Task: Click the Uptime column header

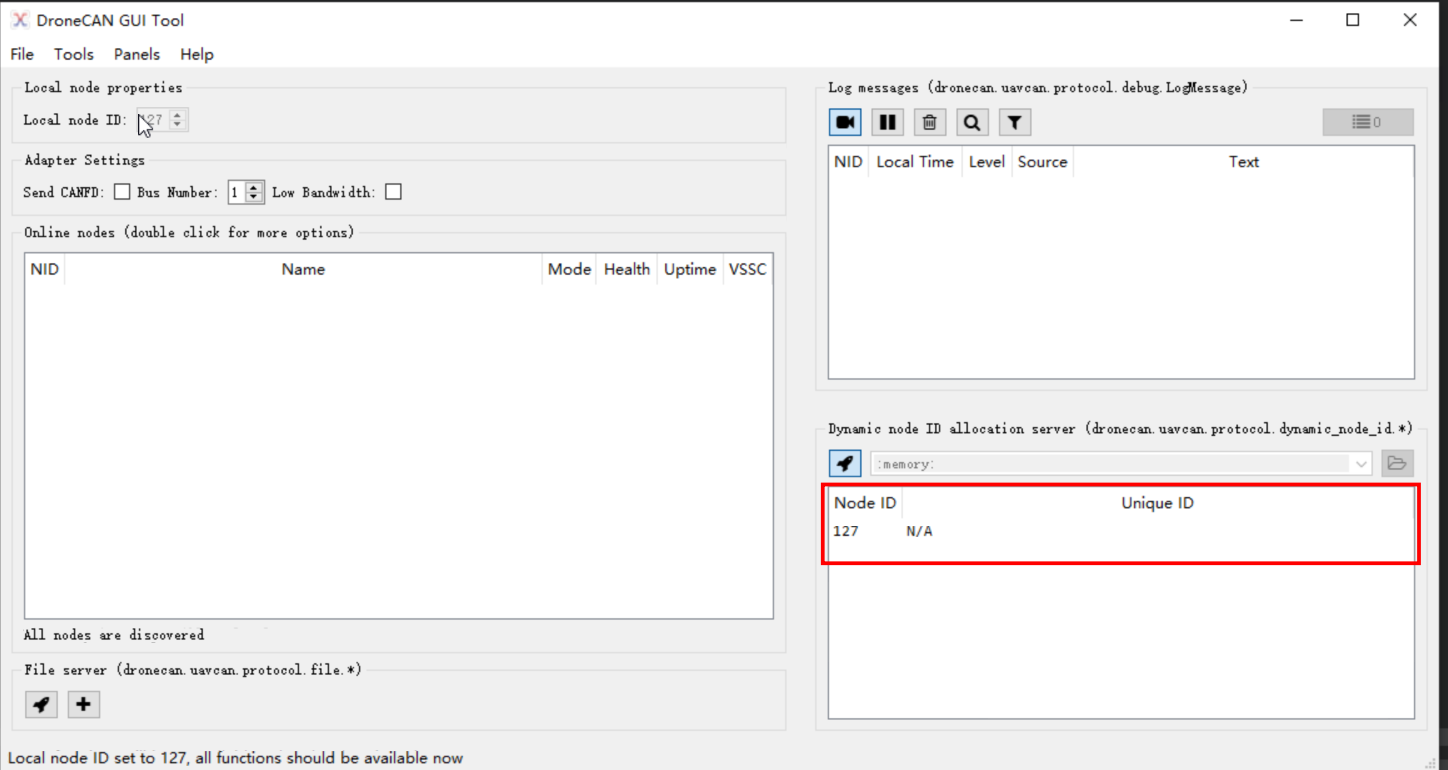Action: (x=689, y=269)
